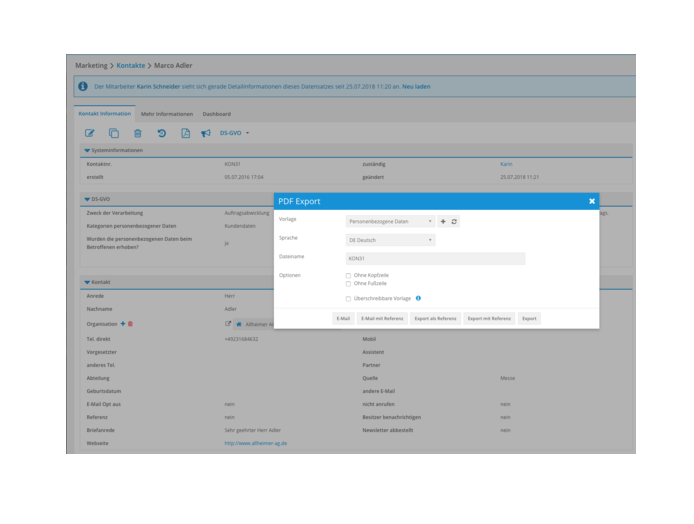Open the Dashboard tab
Screen dimensions: 694x524
pyautogui.click(x=217, y=114)
